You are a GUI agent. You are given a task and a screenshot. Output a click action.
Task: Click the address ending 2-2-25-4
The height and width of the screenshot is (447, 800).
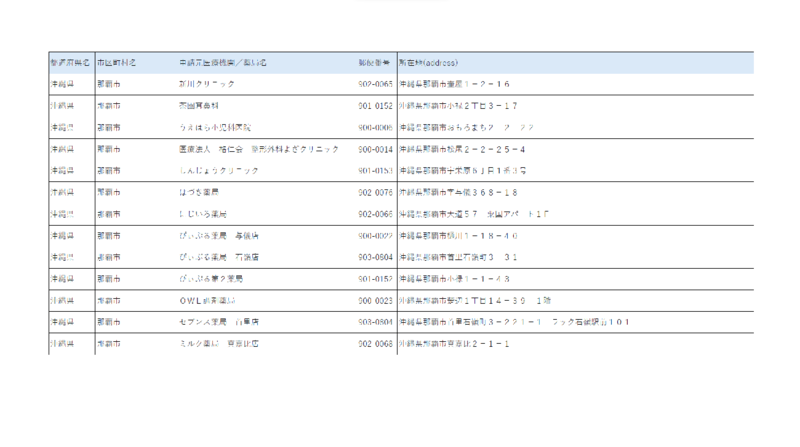(x=461, y=149)
